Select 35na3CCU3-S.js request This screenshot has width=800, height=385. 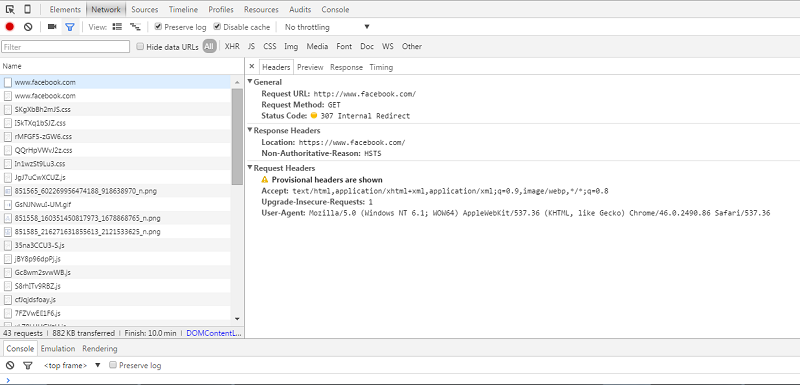[x=116, y=245]
